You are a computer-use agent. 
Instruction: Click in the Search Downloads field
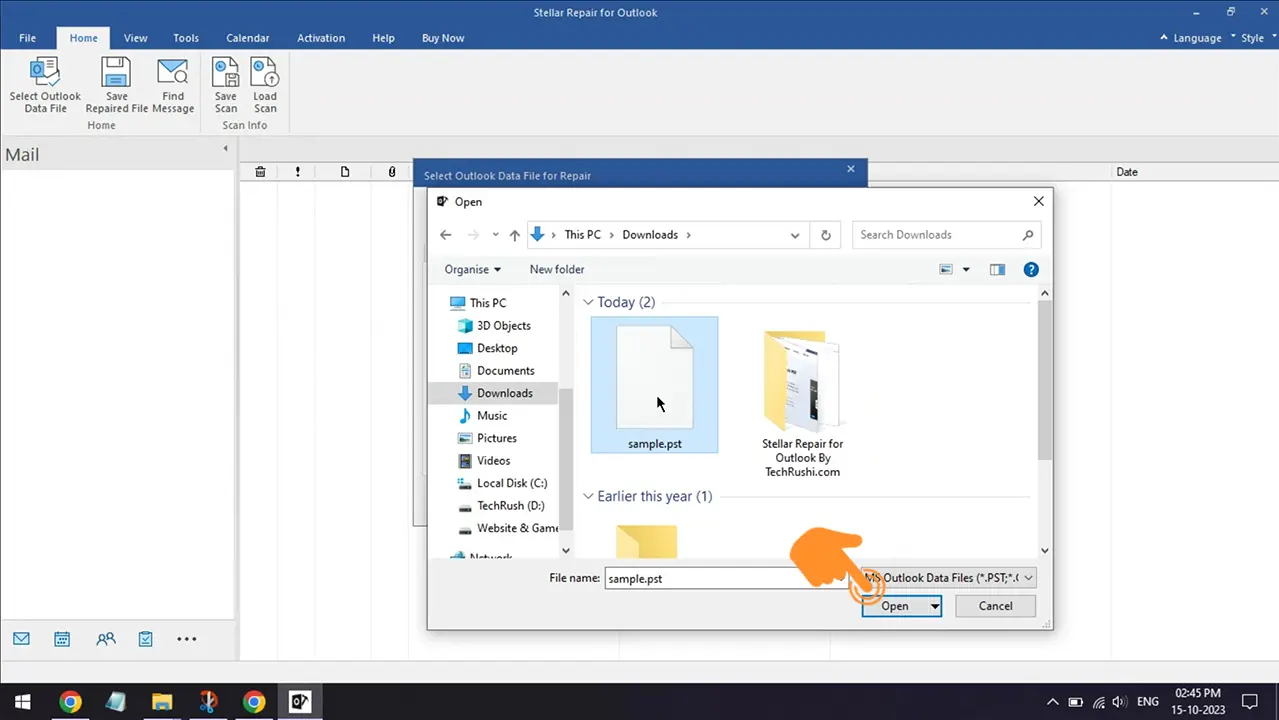coord(938,235)
